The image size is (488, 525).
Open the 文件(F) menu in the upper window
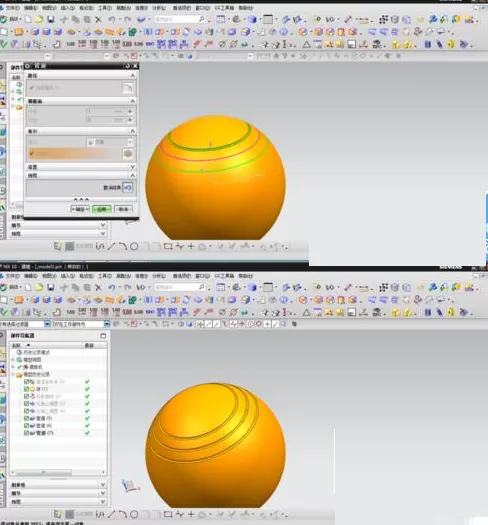coord(13,8)
